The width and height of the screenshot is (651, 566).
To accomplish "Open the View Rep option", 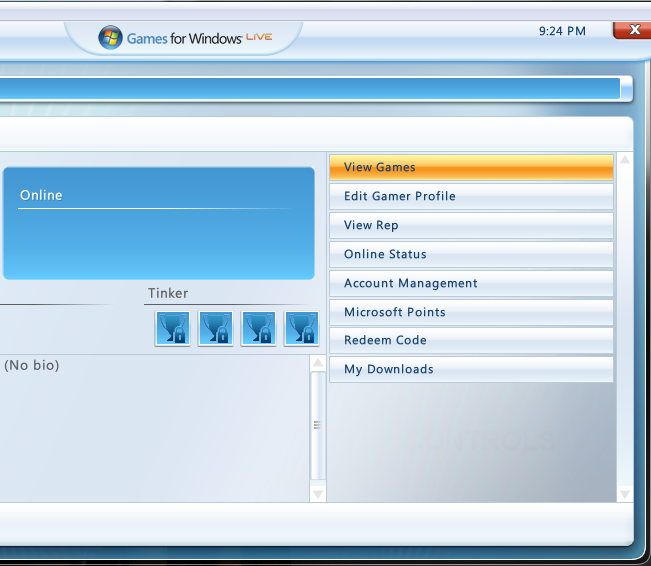I will [471, 225].
